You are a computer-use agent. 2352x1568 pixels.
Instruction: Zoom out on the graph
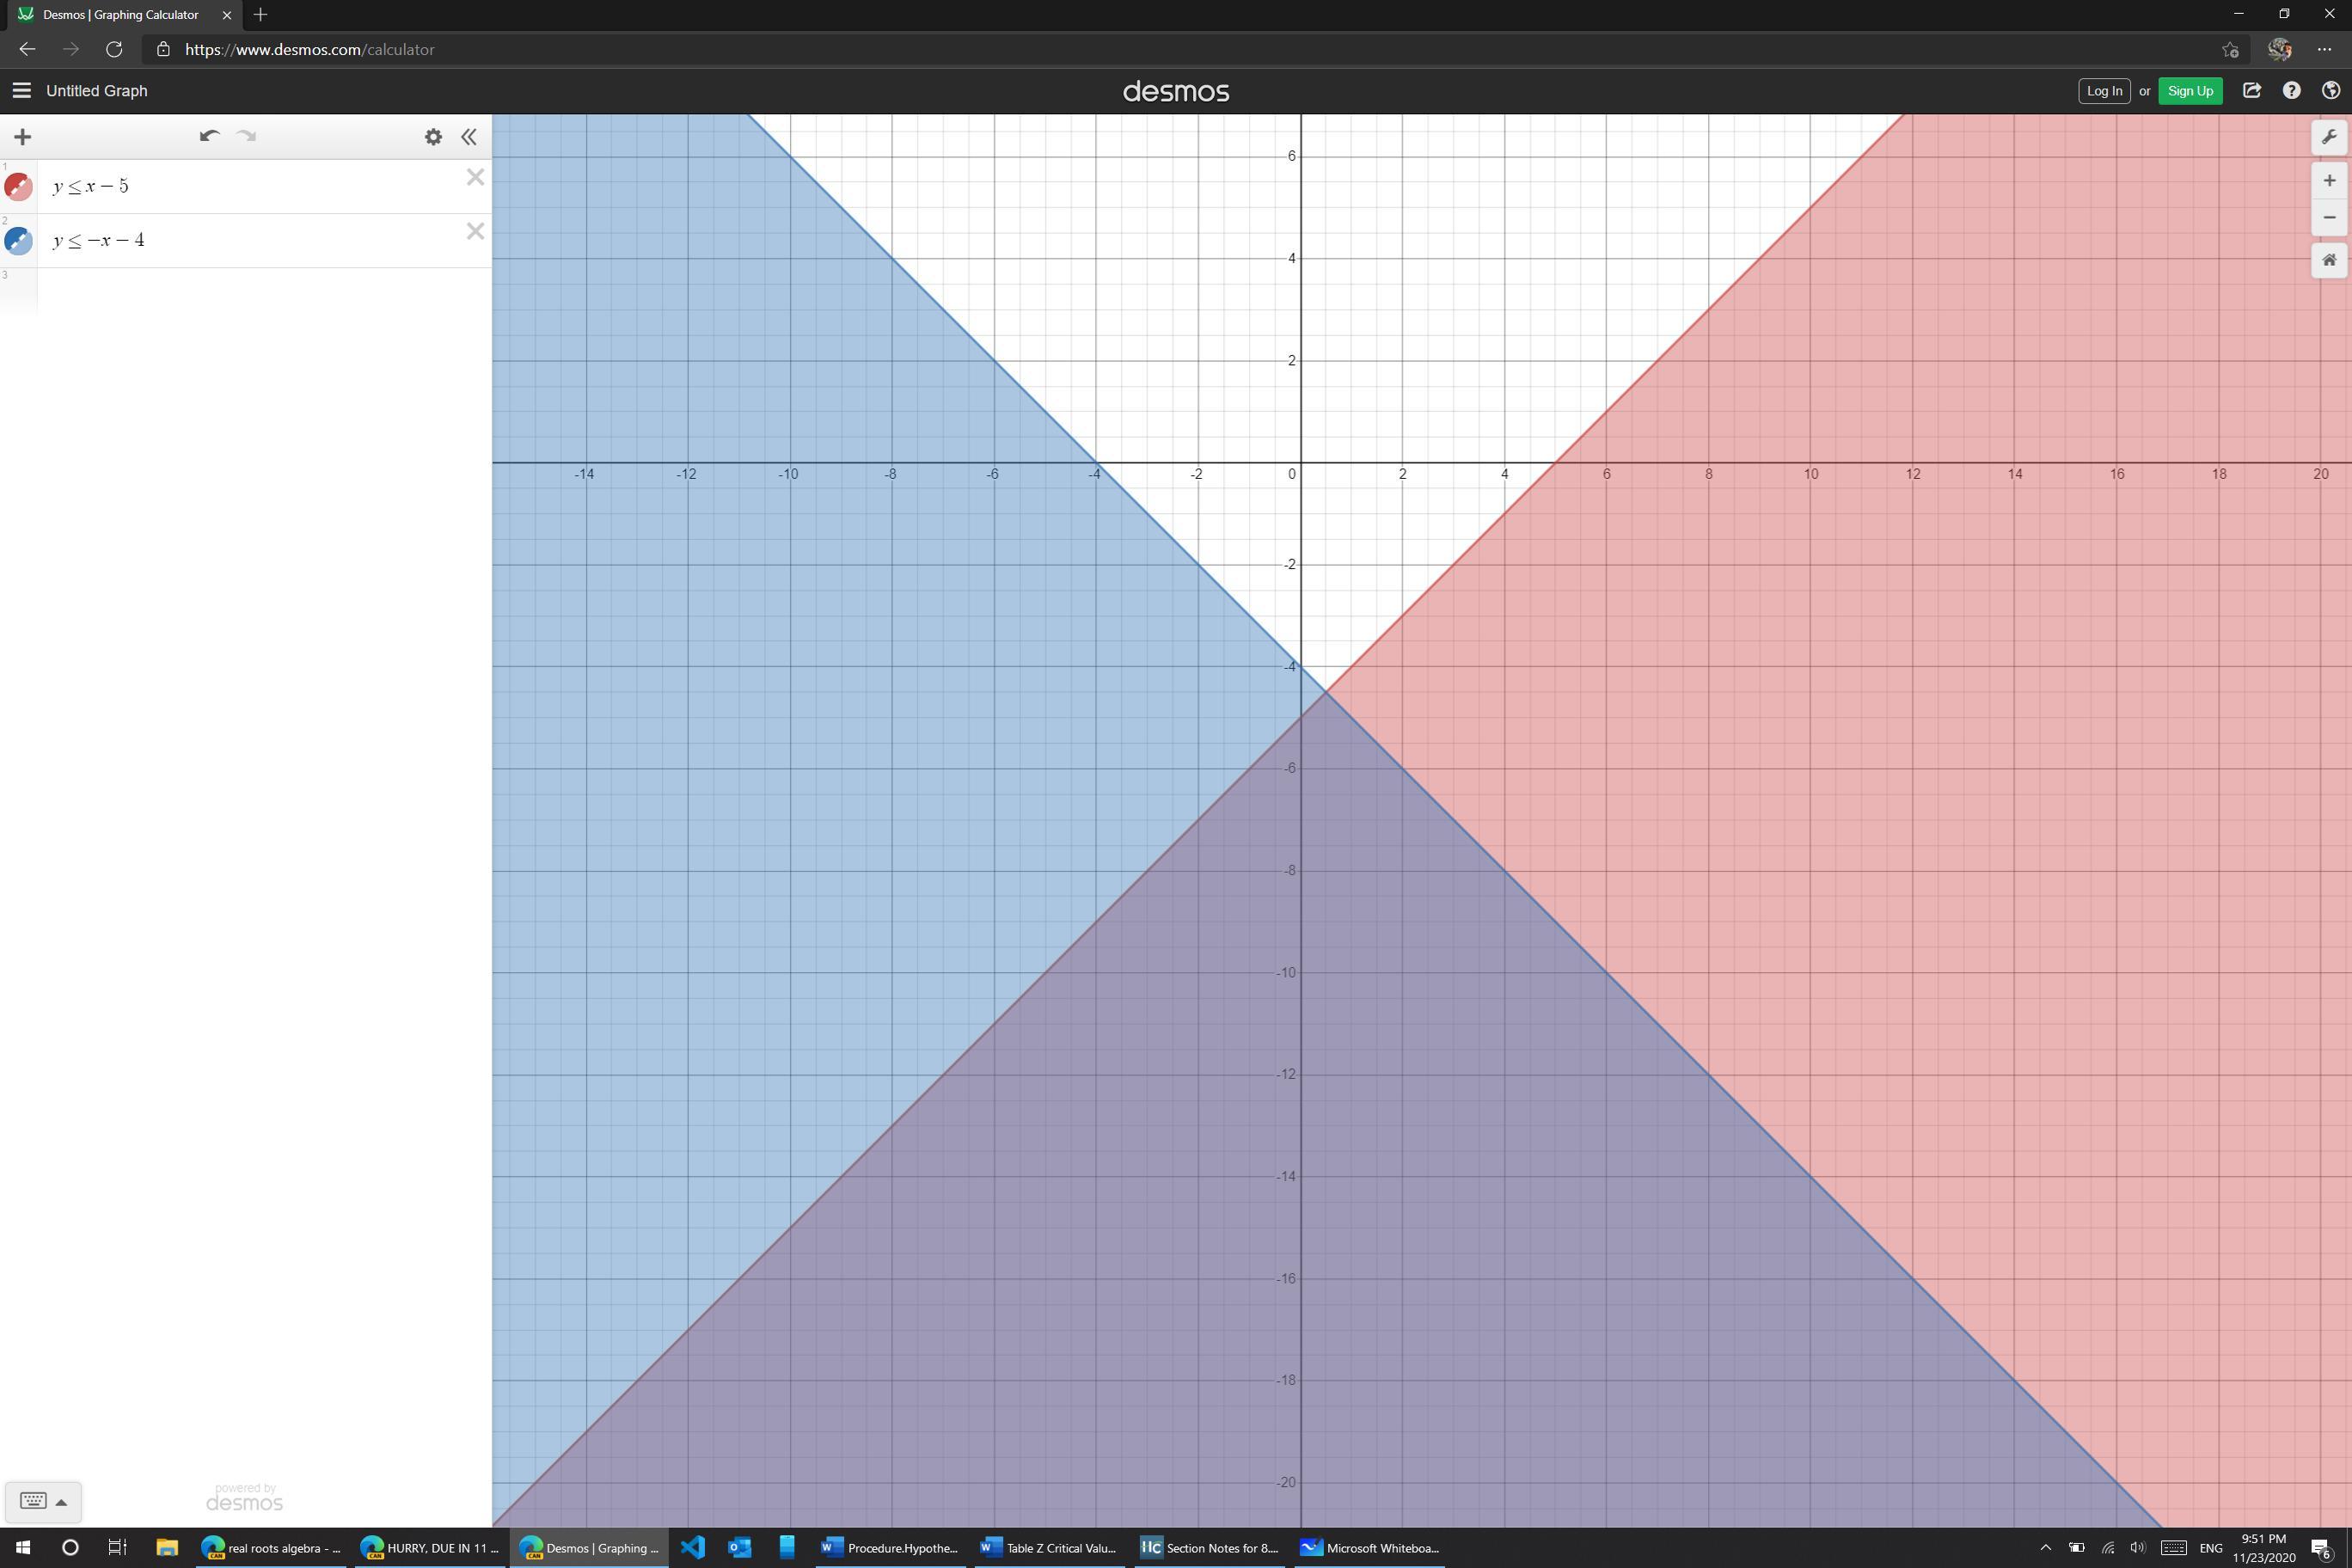coord(2328,217)
